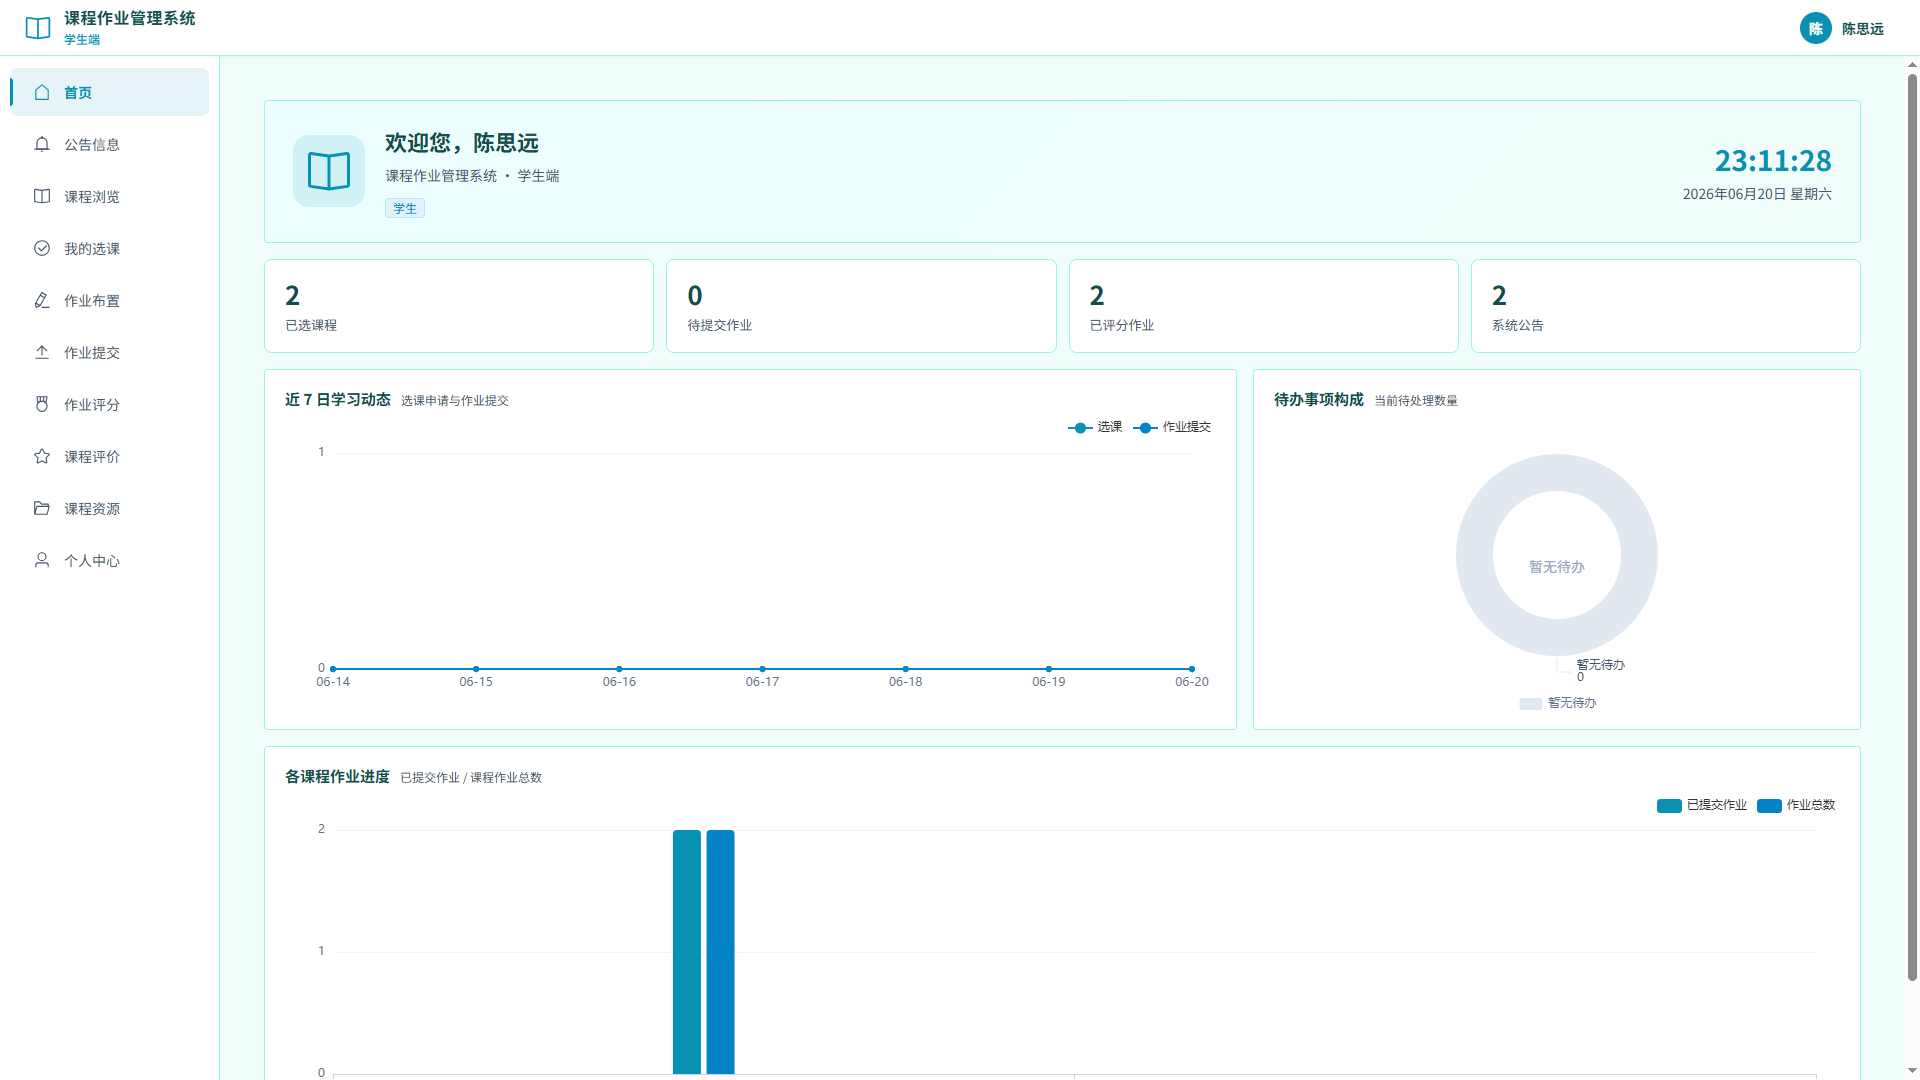Click the pencil icon beside 作业布置
1920x1080 pixels.
coord(42,300)
